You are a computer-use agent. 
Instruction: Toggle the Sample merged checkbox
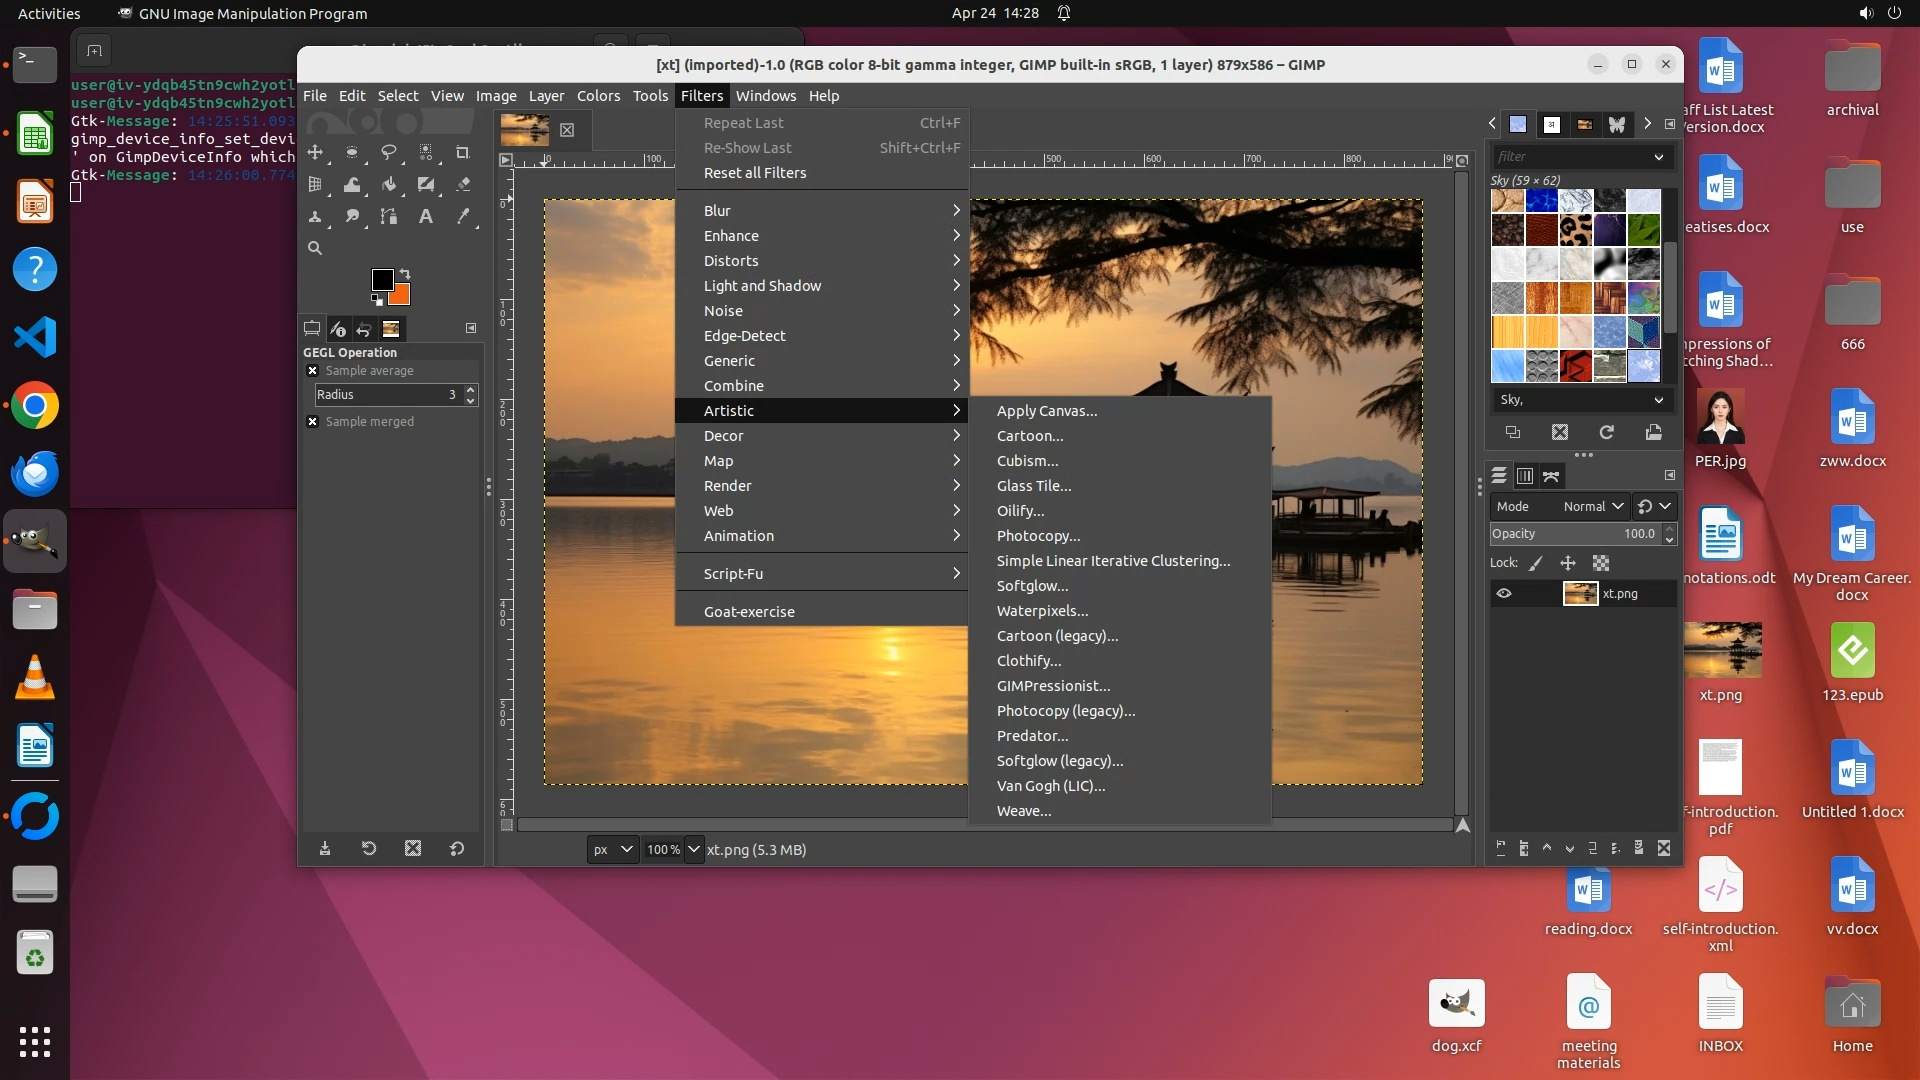pyautogui.click(x=312, y=421)
